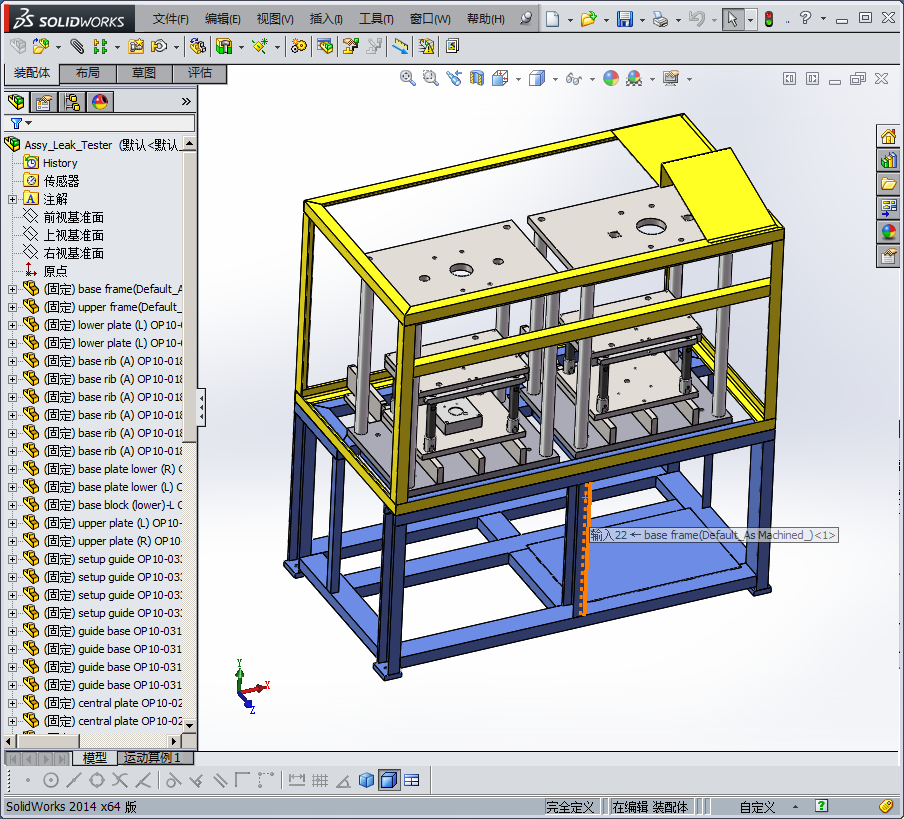This screenshot has width=904, height=819.
Task: Click the Rebuild traffic light icon
Action: coord(769,19)
